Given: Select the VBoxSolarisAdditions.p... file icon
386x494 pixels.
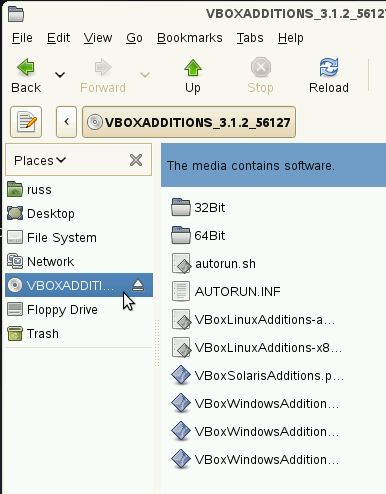Looking at the screenshot, I should [x=181, y=375].
